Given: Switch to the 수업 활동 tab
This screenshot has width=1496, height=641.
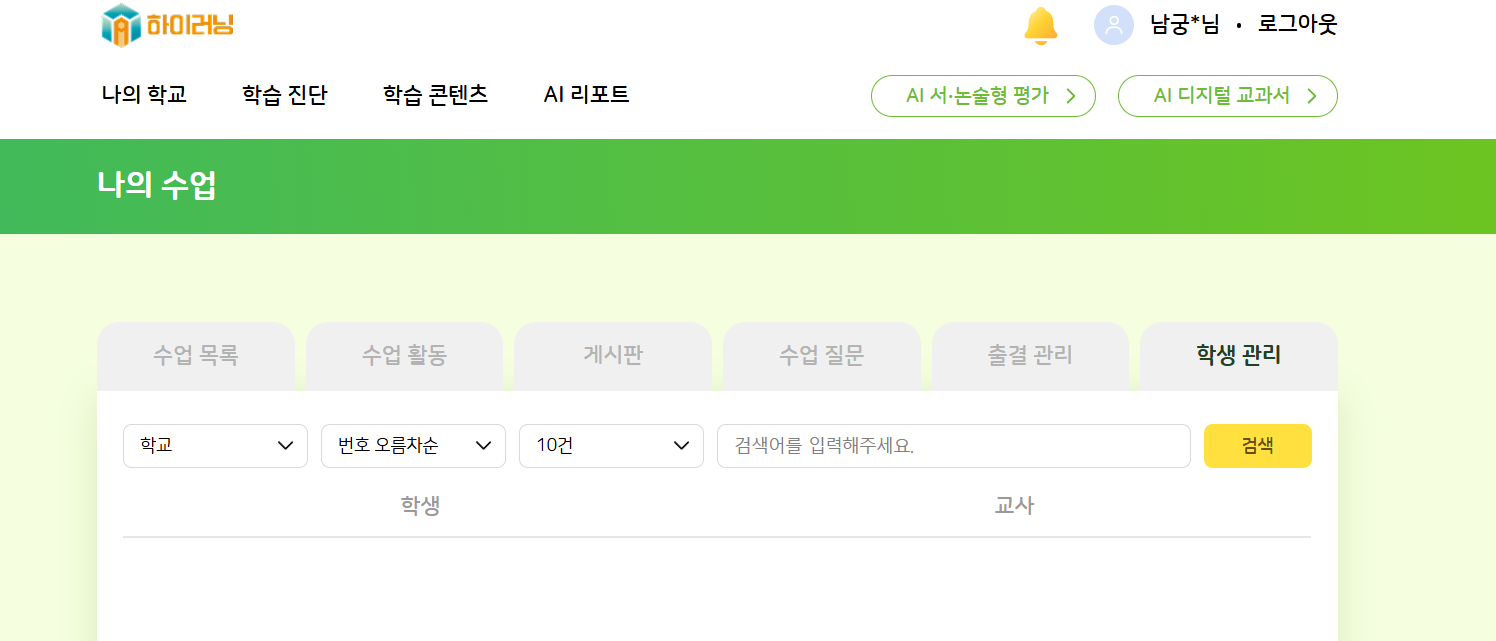Looking at the screenshot, I should [404, 355].
